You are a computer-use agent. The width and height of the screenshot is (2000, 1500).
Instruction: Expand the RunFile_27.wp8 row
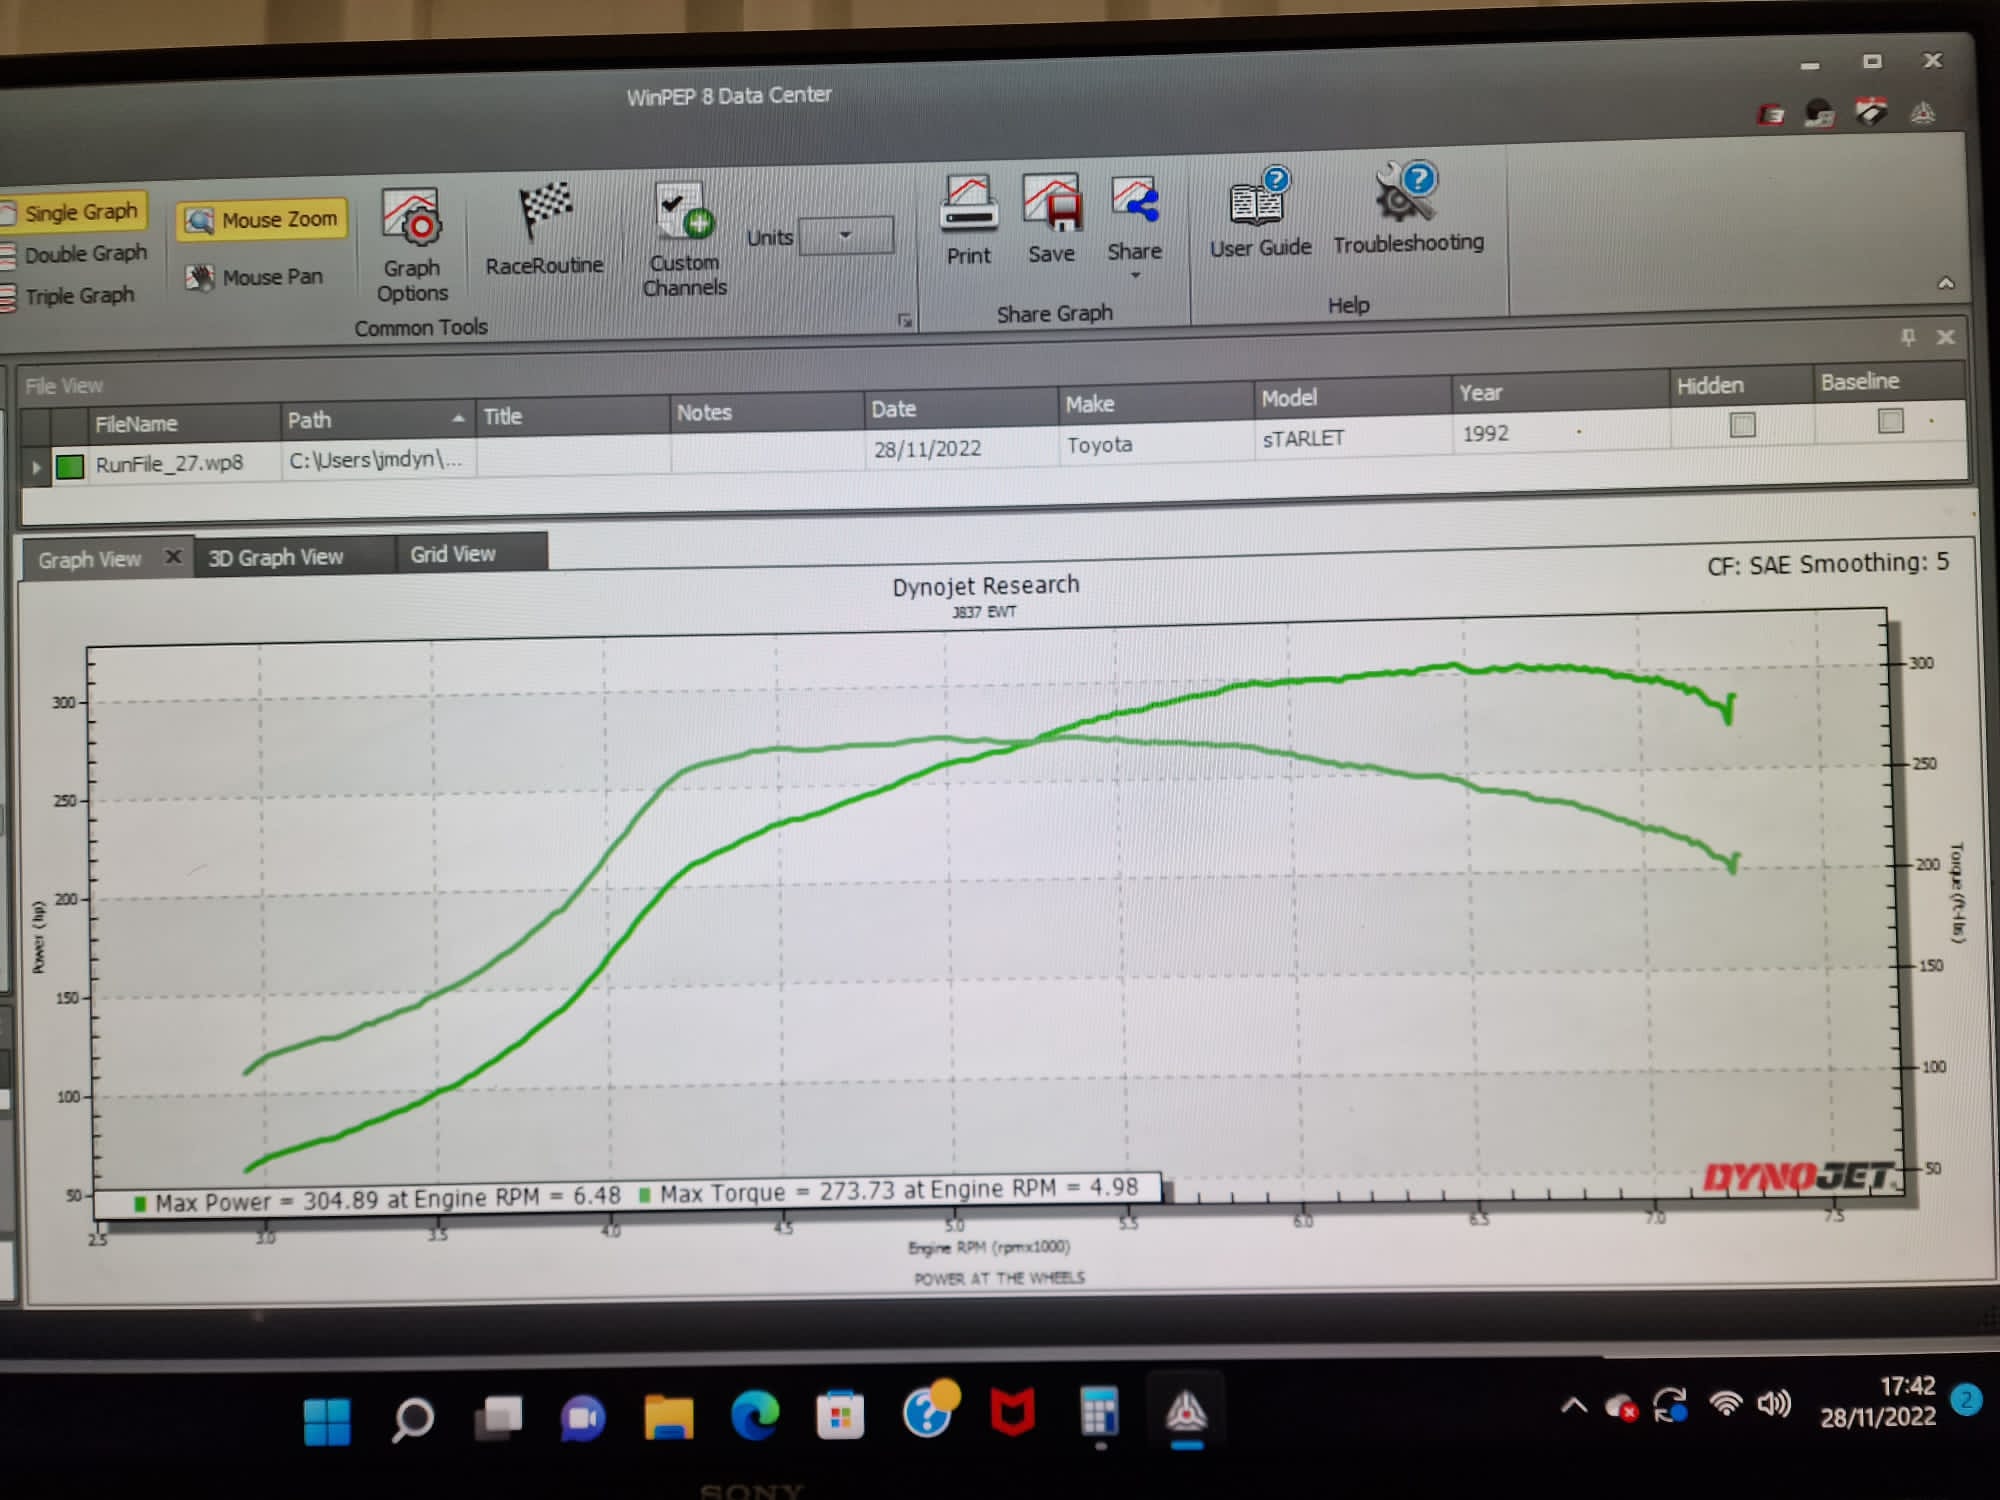pyautogui.click(x=37, y=467)
